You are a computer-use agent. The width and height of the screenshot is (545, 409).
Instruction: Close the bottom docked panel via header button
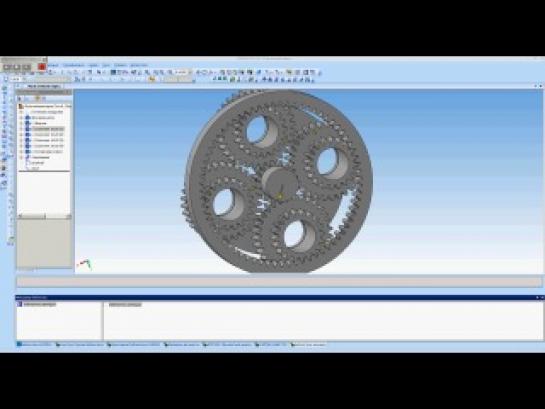542,297
